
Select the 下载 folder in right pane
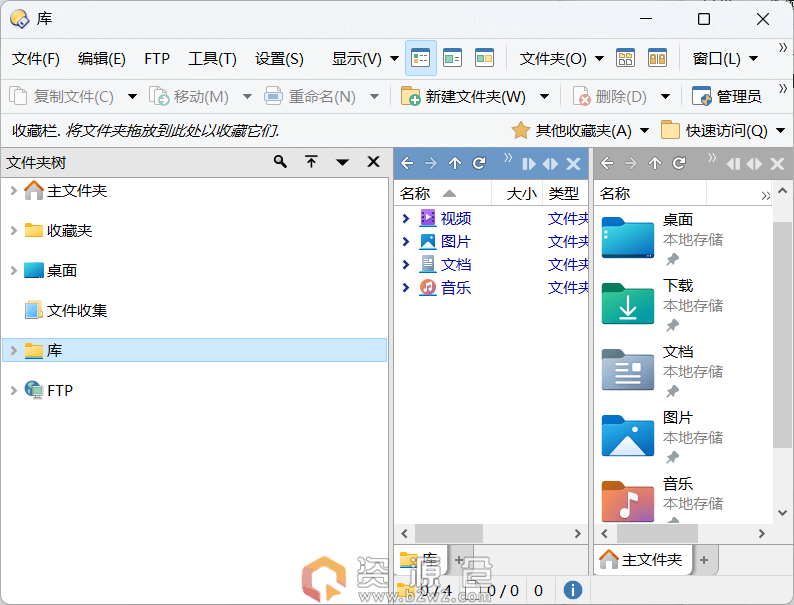coord(678,286)
